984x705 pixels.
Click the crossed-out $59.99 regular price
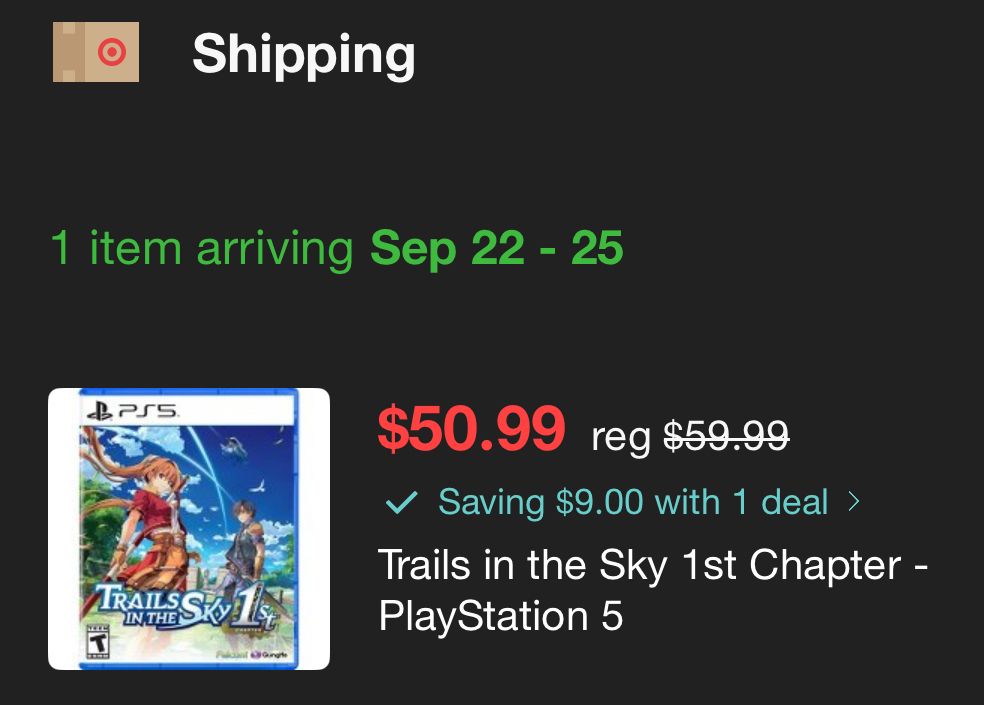tap(726, 435)
